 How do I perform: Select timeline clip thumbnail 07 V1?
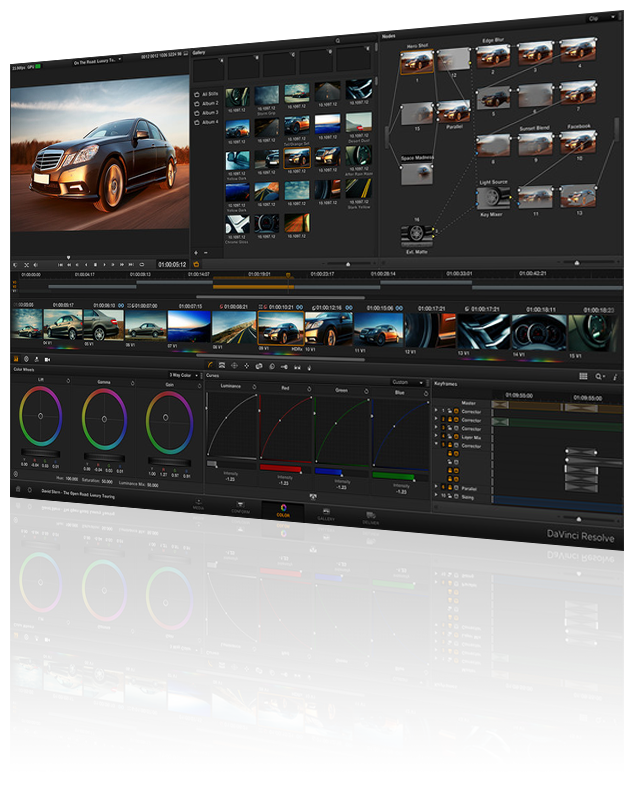click(189, 328)
